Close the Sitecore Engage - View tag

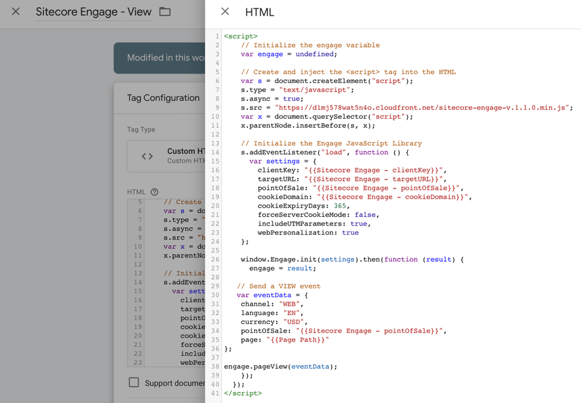pyautogui.click(x=16, y=12)
